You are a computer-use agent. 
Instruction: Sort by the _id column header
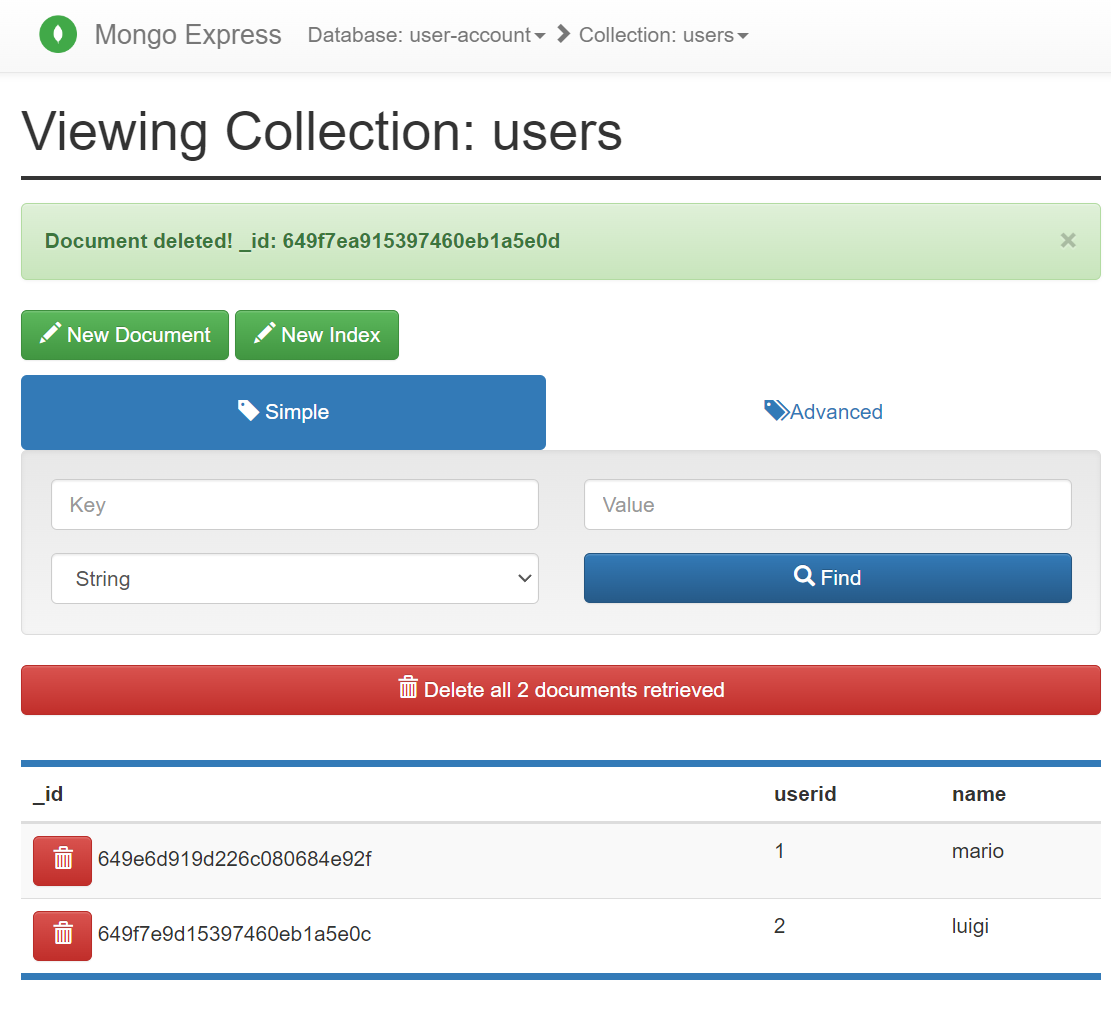[x=48, y=794]
